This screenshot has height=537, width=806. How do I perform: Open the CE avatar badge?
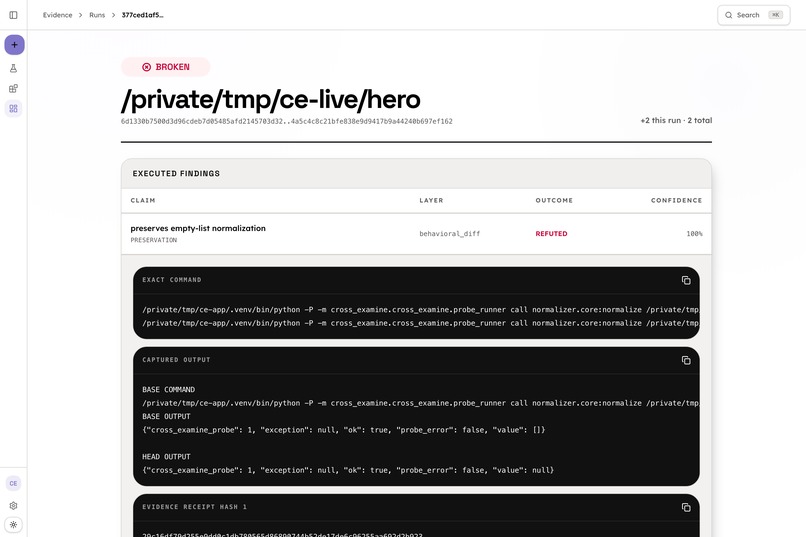point(13,483)
